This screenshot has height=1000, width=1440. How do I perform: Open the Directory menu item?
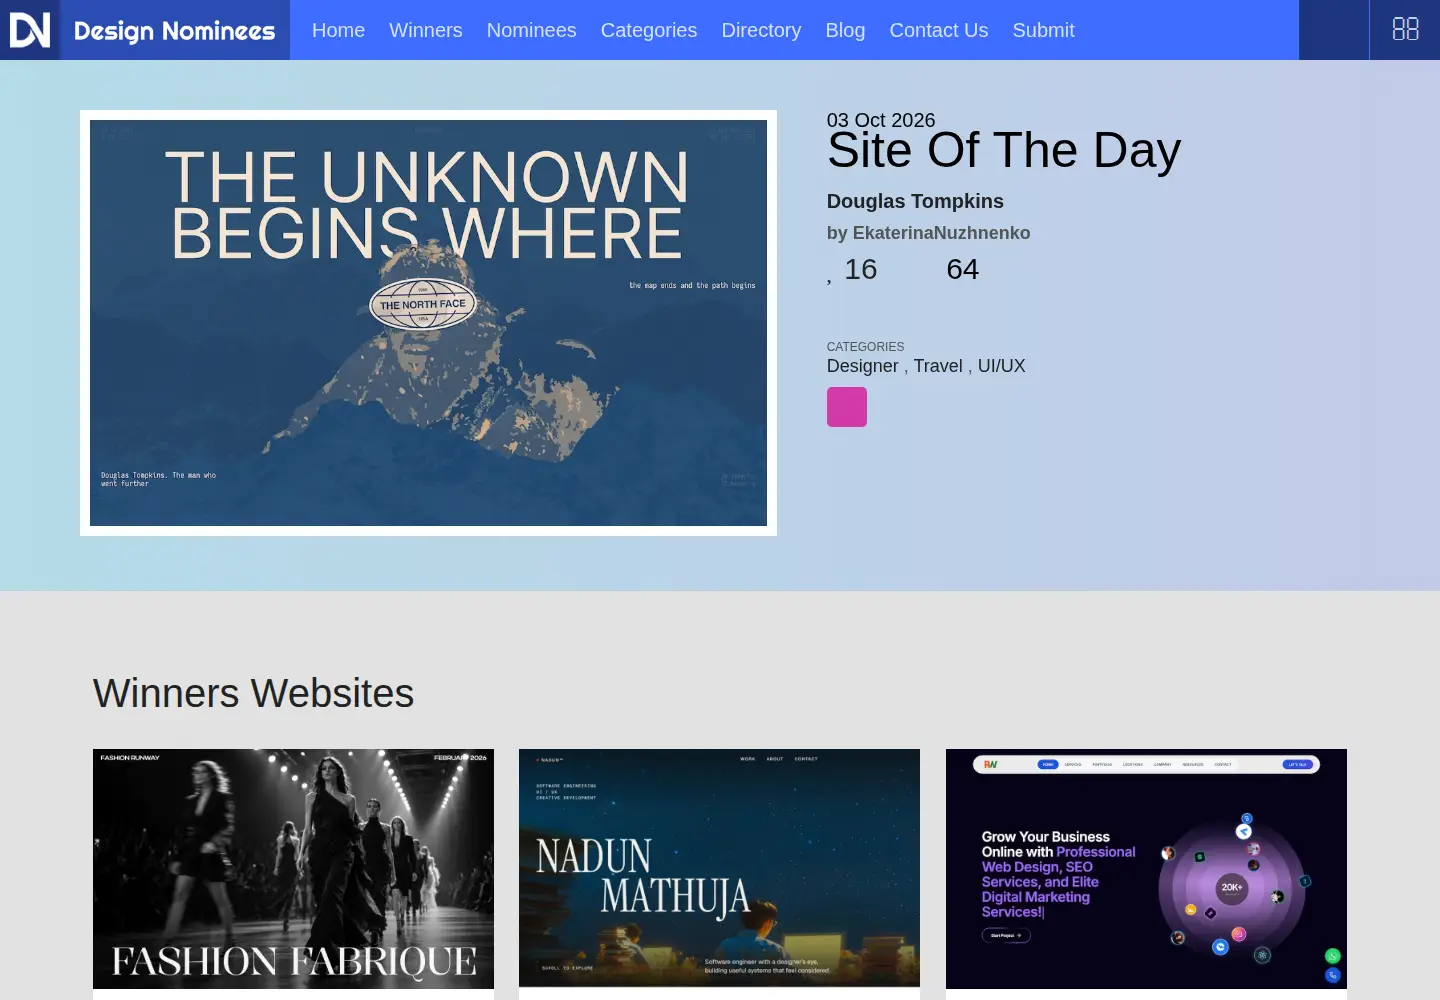[x=761, y=30]
